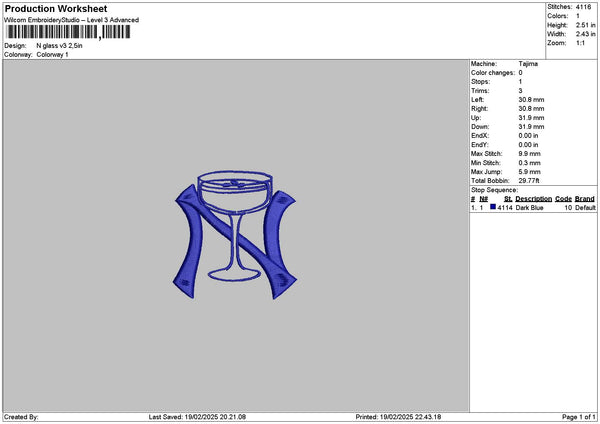Click the EndX value 0.00 in

tap(528, 136)
